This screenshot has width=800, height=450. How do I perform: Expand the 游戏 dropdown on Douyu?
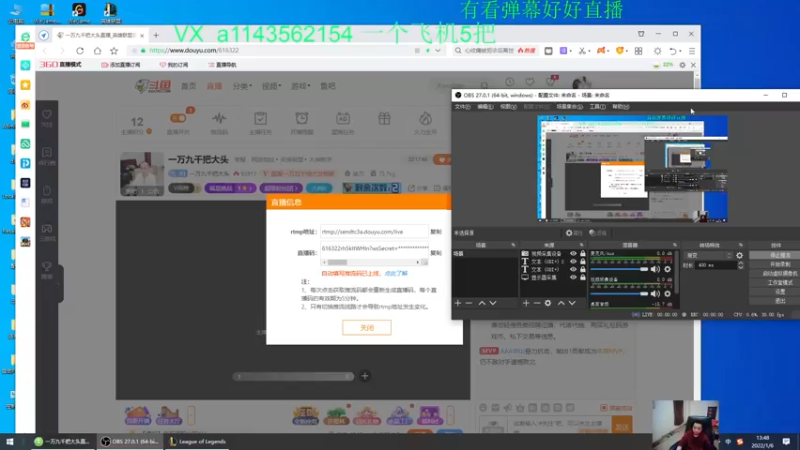tap(301, 86)
